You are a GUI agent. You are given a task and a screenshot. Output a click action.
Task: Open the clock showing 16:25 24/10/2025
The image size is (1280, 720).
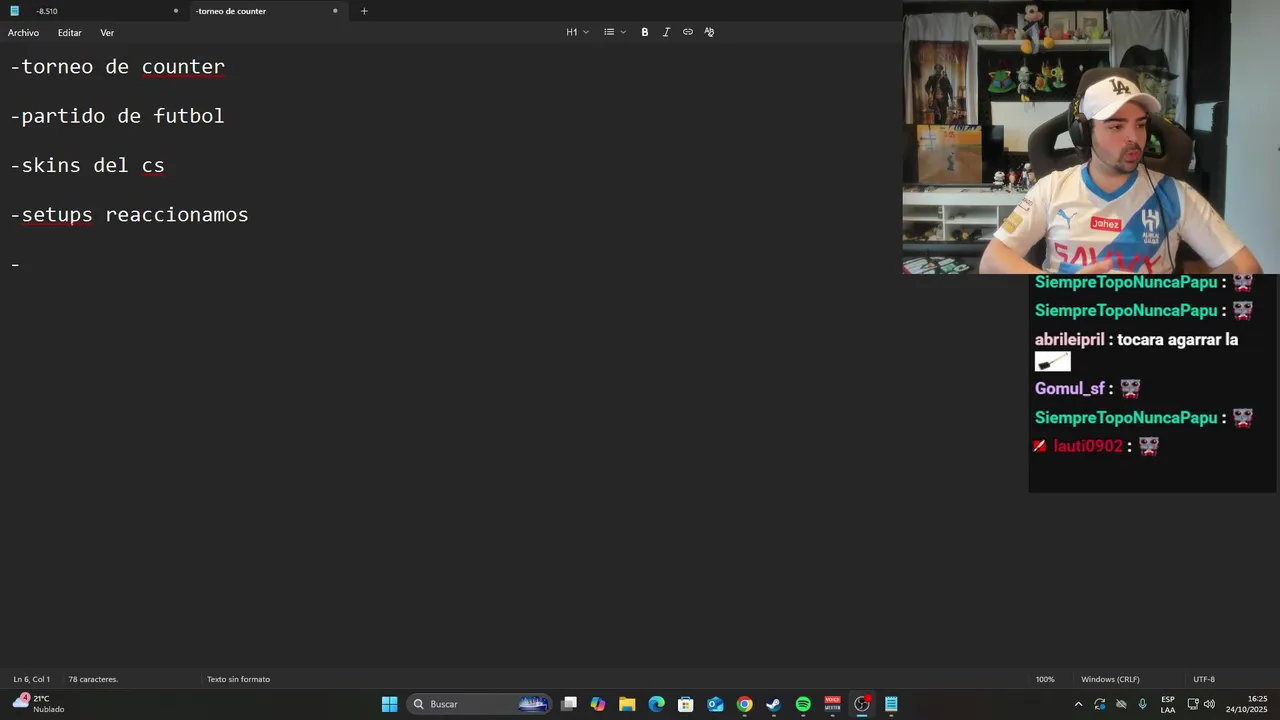pos(1247,704)
